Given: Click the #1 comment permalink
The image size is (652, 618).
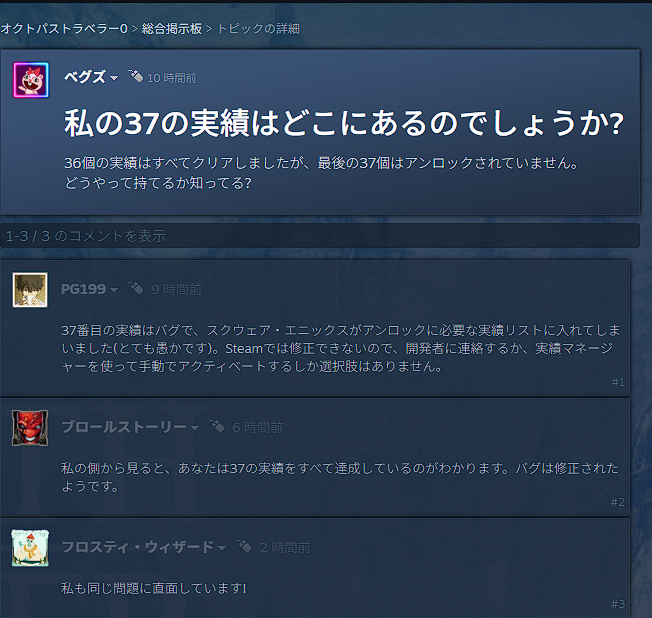Looking at the screenshot, I should [618, 382].
